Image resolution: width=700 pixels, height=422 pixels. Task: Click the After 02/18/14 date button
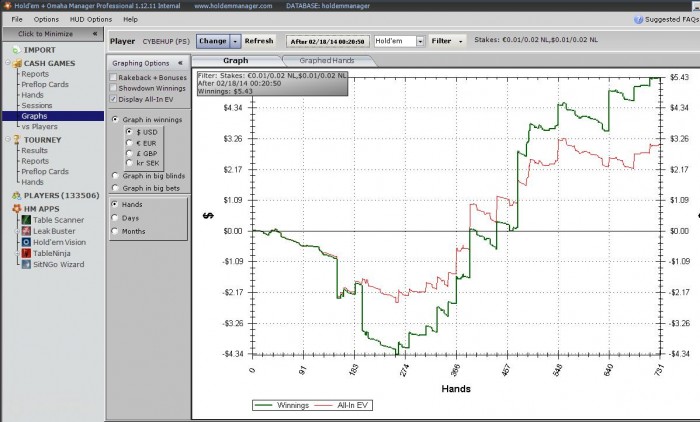(x=327, y=42)
